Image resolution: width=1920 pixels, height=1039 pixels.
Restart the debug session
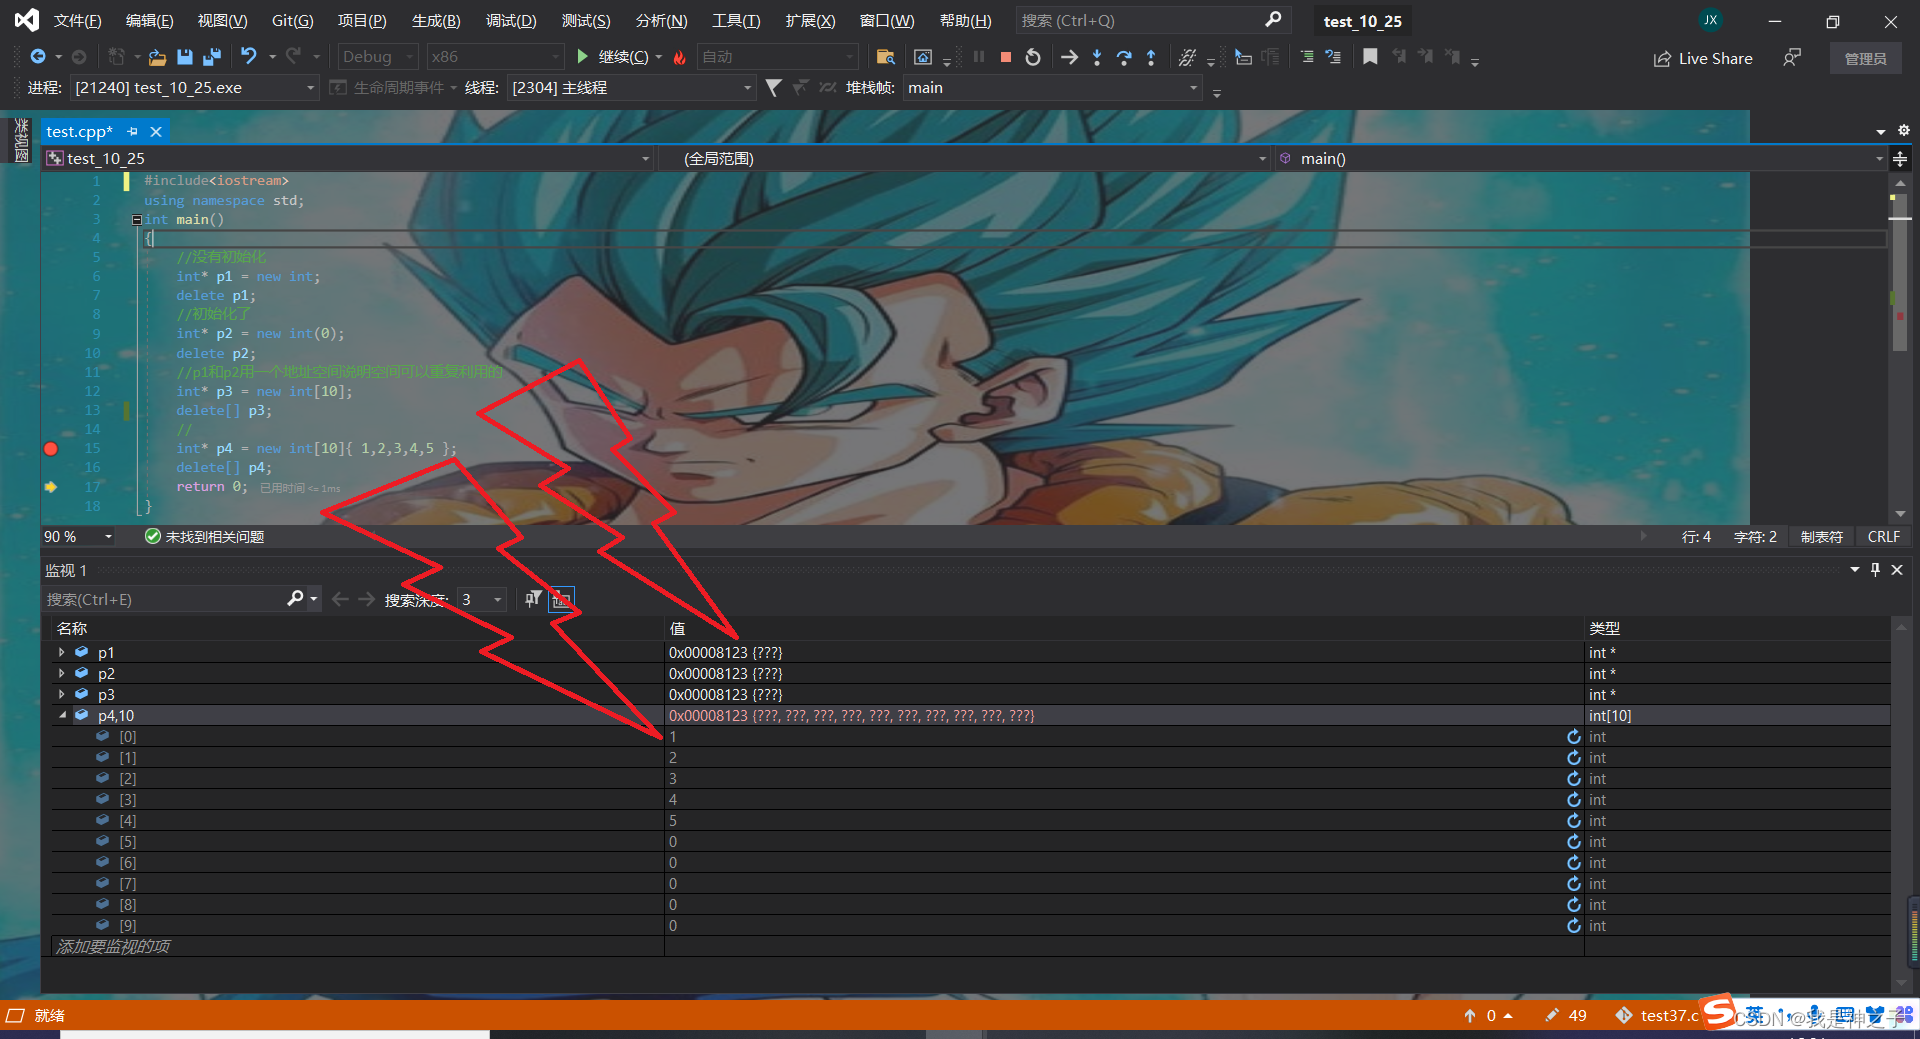click(x=1033, y=57)
